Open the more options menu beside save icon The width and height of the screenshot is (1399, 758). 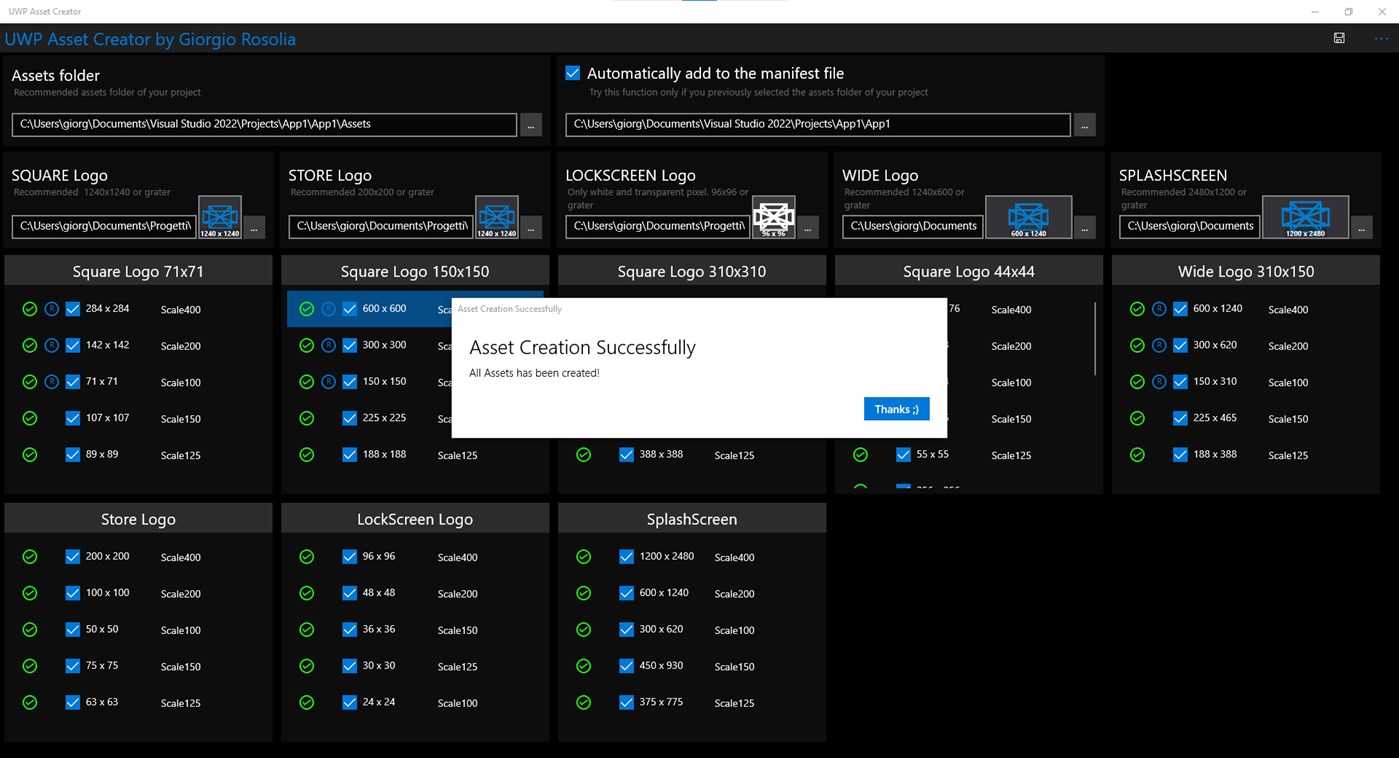coord(1381,38)
